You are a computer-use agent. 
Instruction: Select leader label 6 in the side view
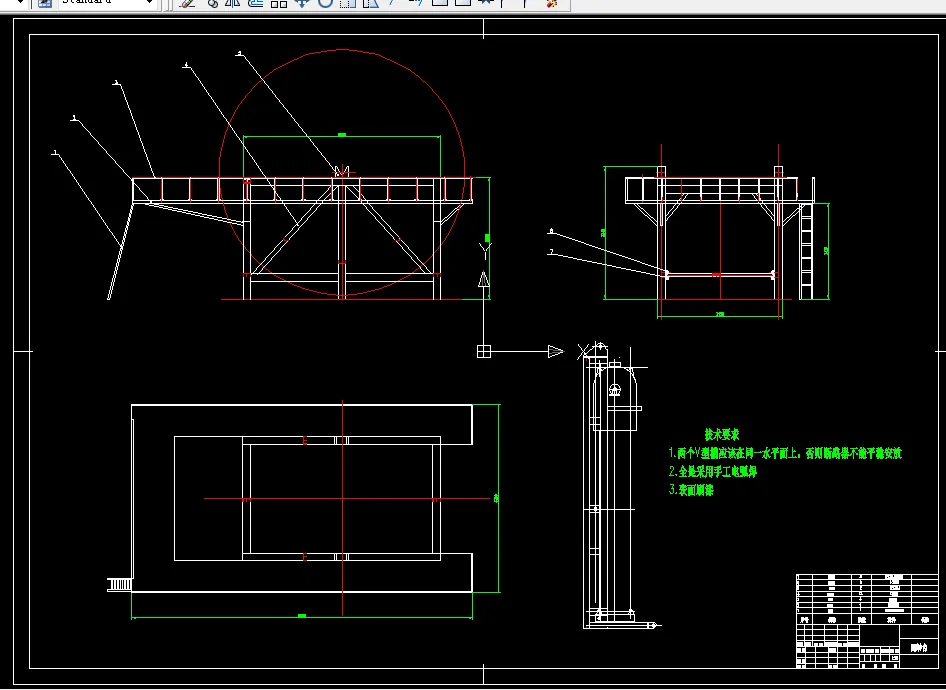pyautogui.click(x=551, y=231)
